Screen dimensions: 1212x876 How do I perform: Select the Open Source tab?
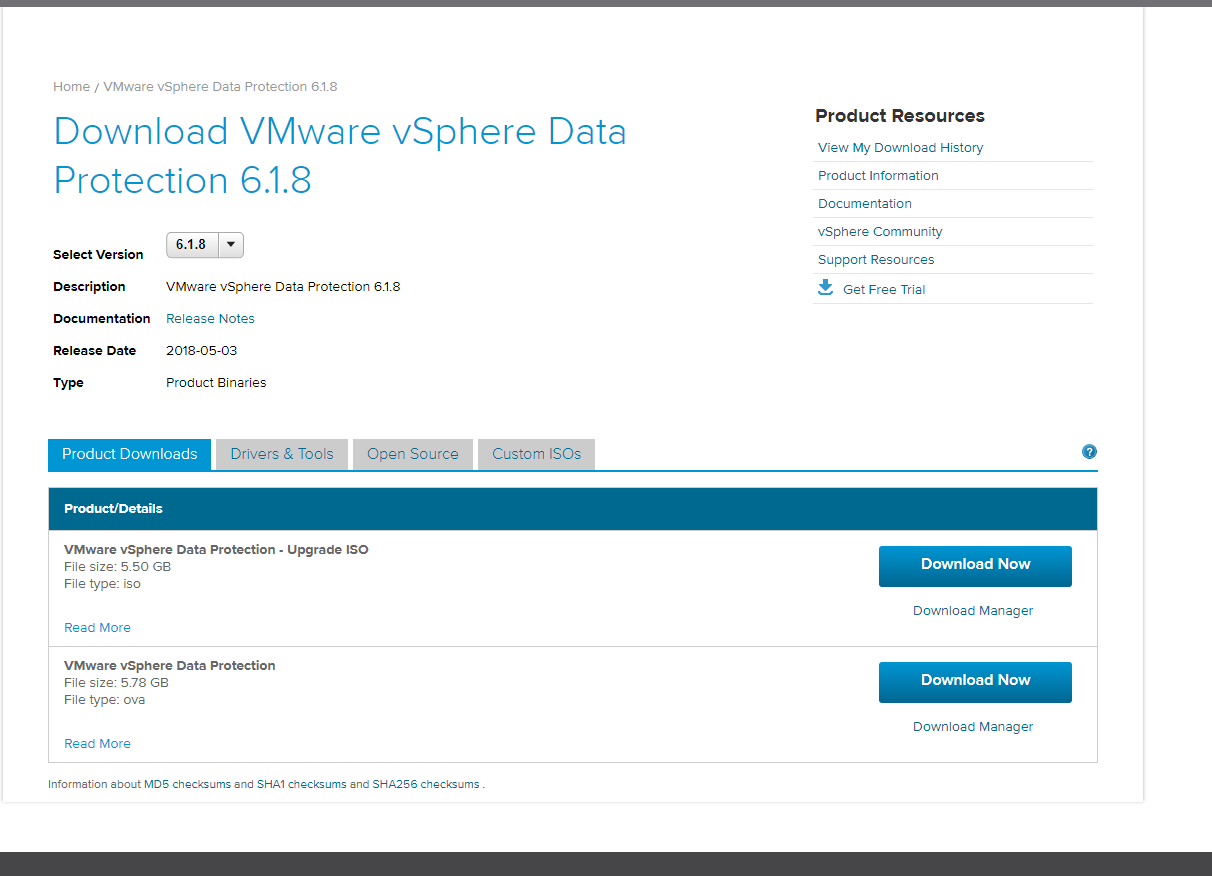[x=413, y=454]
